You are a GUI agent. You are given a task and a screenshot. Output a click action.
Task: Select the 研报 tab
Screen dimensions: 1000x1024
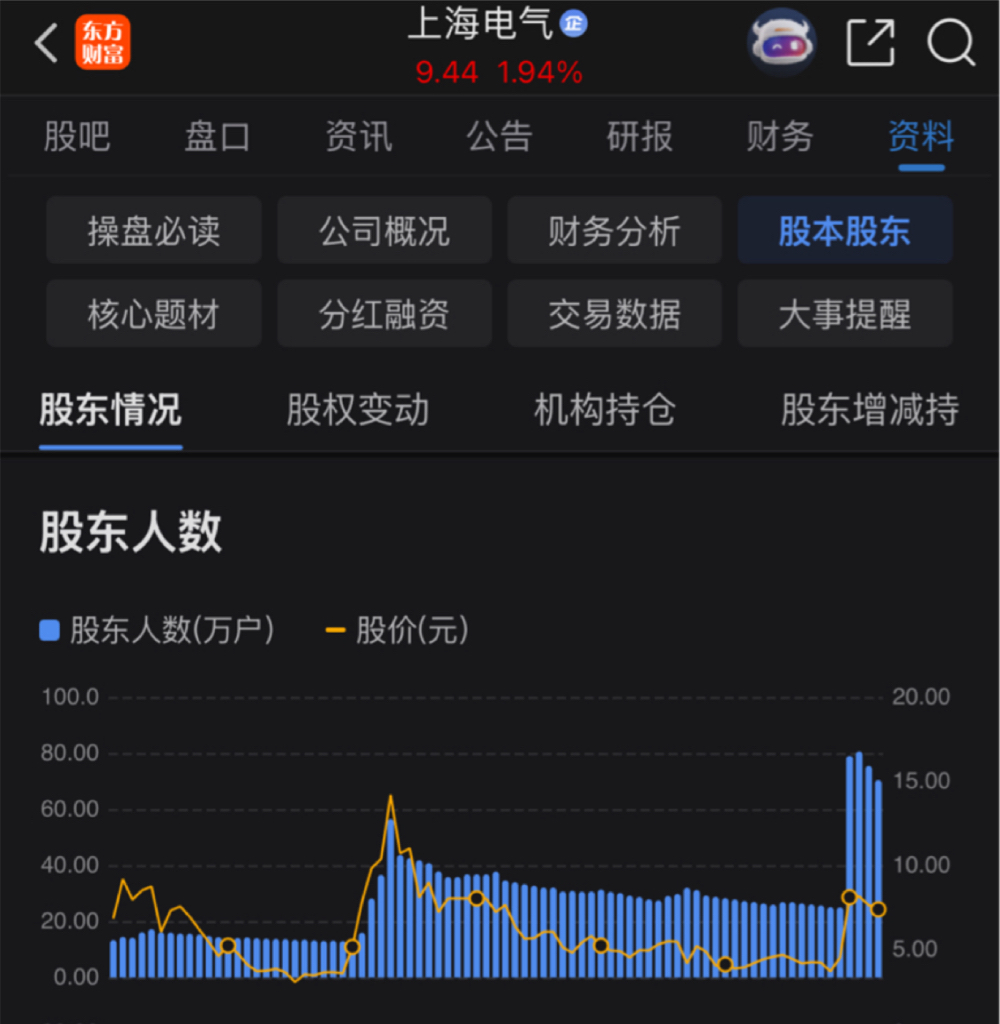tap(639, 136)
